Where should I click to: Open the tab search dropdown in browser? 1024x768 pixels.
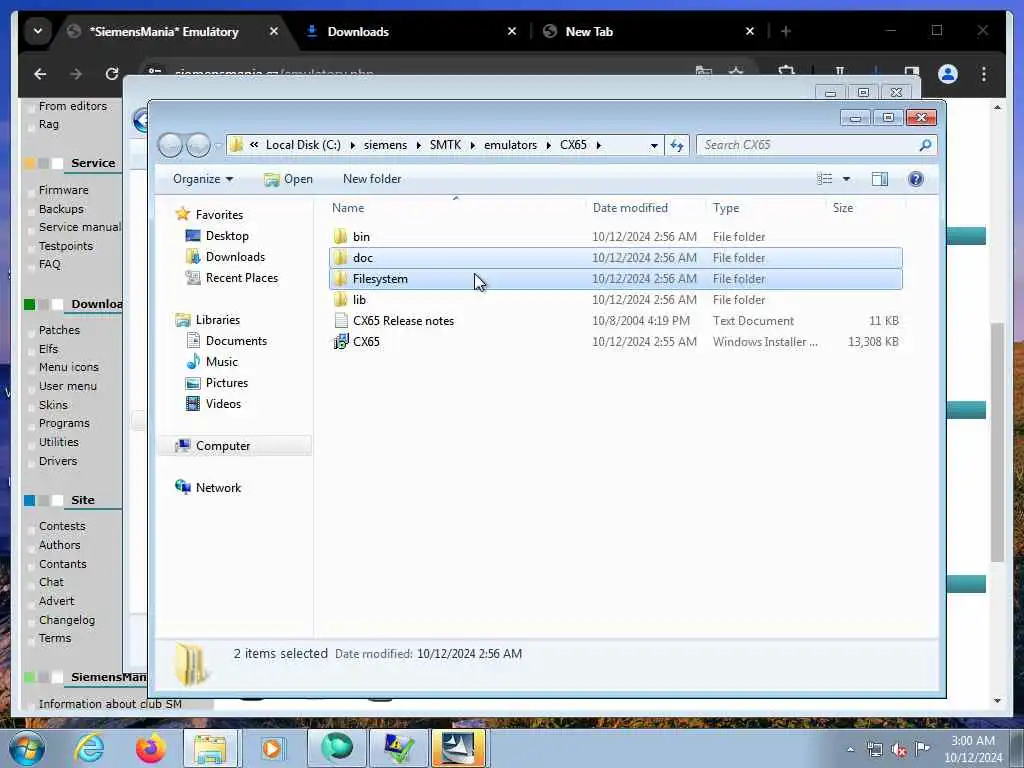[38, 31]
